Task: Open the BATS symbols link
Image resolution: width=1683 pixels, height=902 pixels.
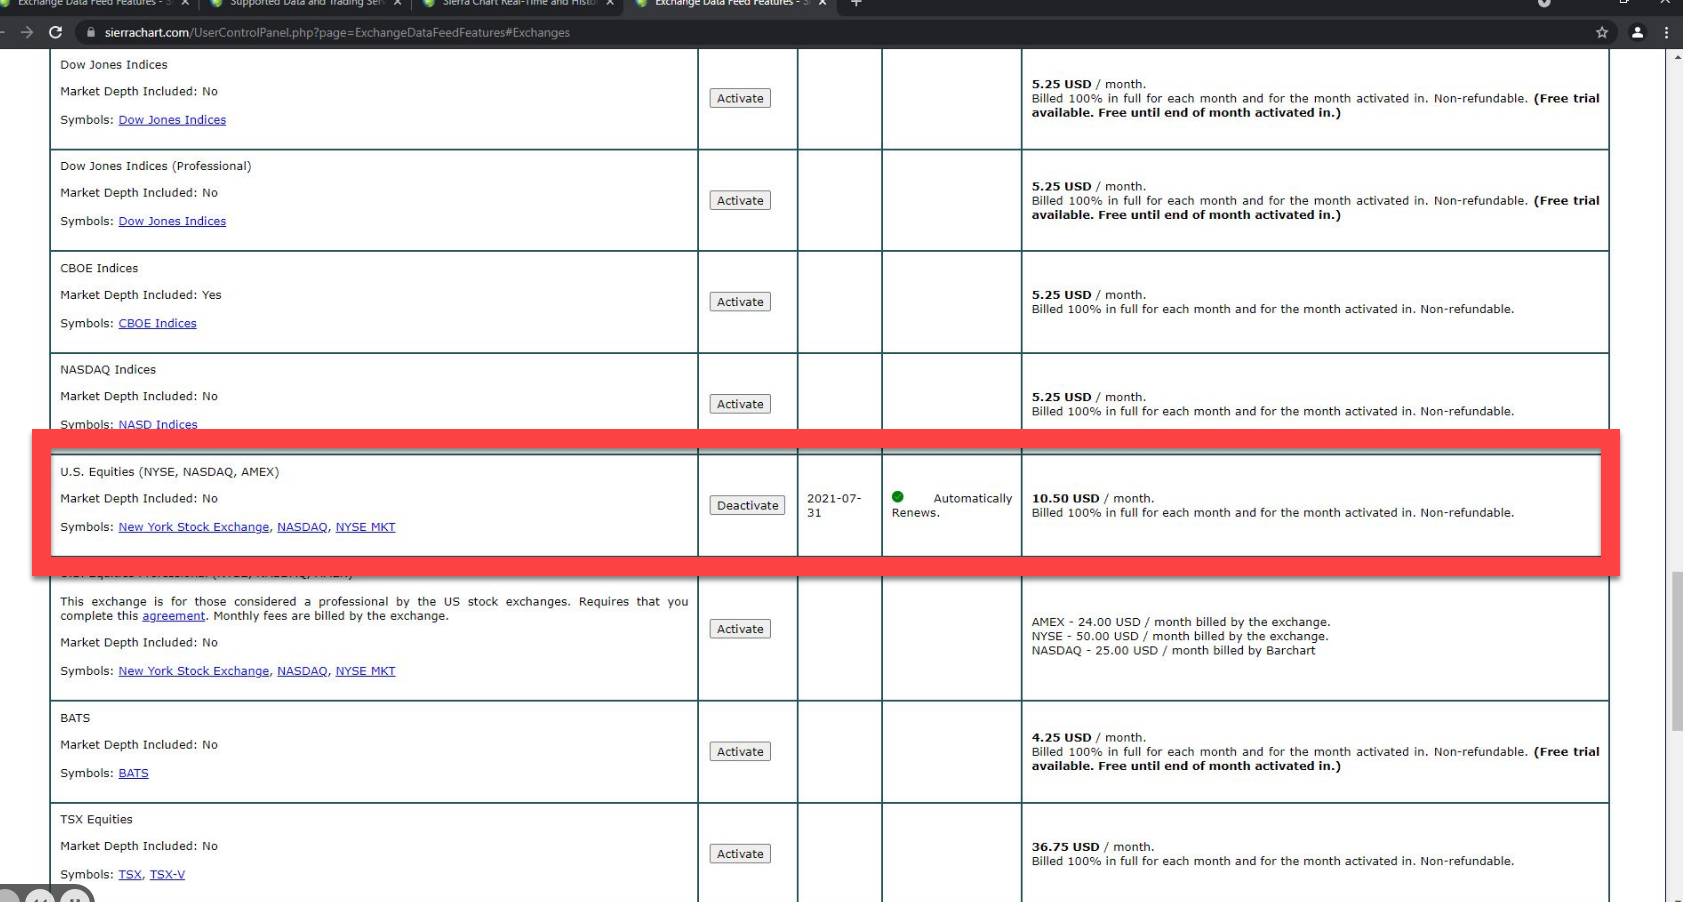Action: 133,773
